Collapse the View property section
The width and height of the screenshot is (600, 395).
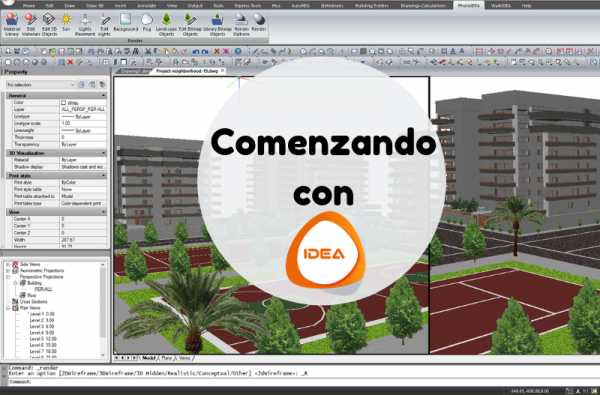click(103, 212)
